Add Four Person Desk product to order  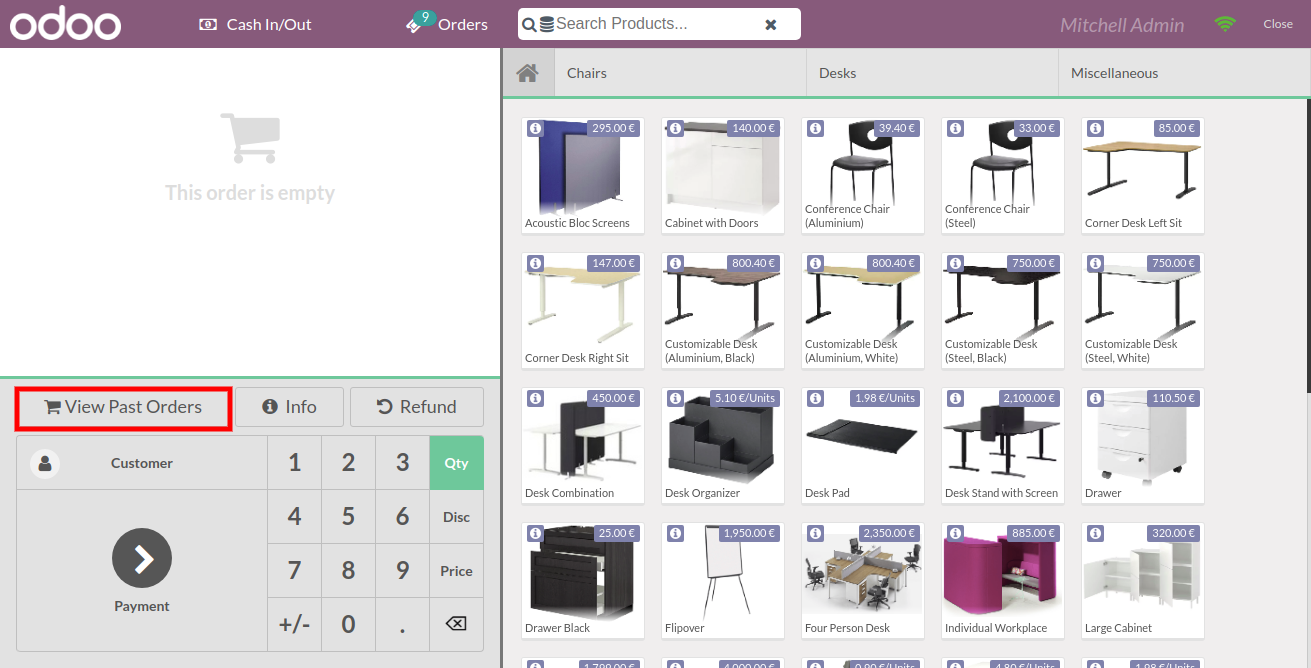point(863,580)
